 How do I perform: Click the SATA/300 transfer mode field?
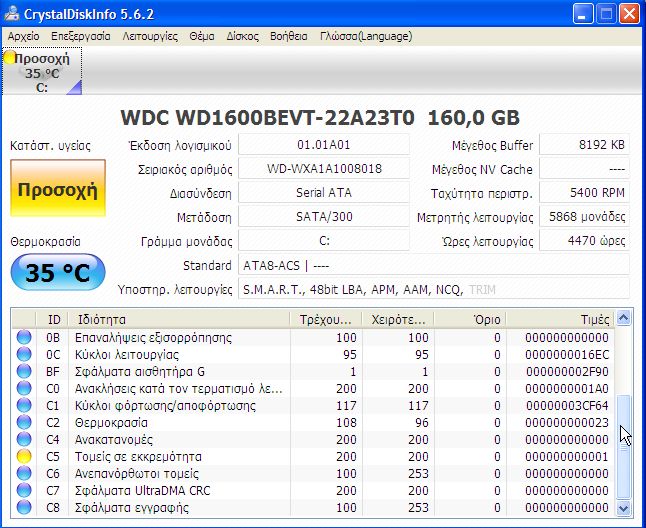click(x=324, y=217)
